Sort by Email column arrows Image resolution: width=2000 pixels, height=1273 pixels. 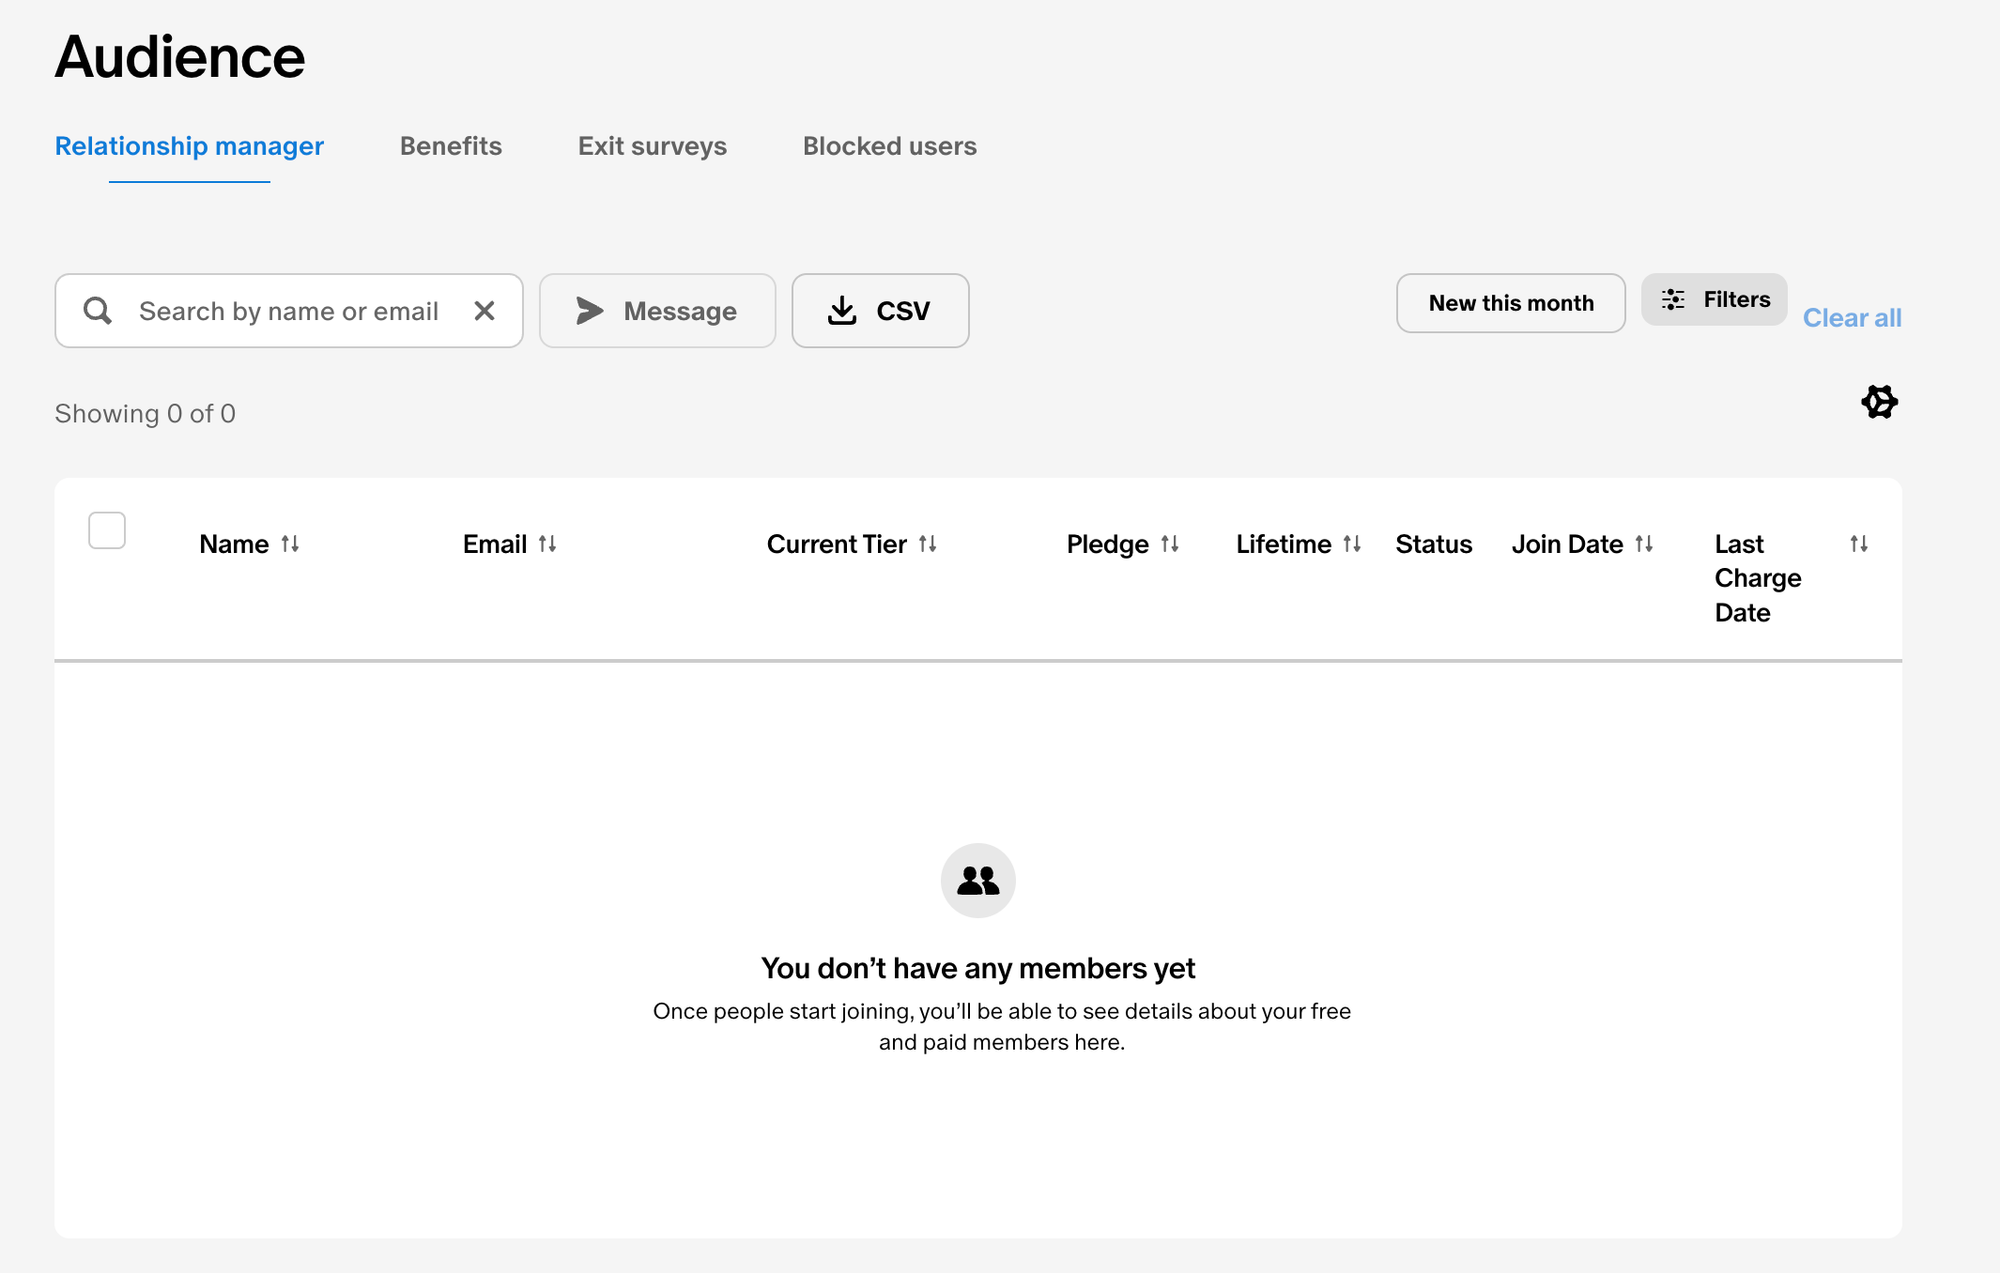[x=547, y=544]
